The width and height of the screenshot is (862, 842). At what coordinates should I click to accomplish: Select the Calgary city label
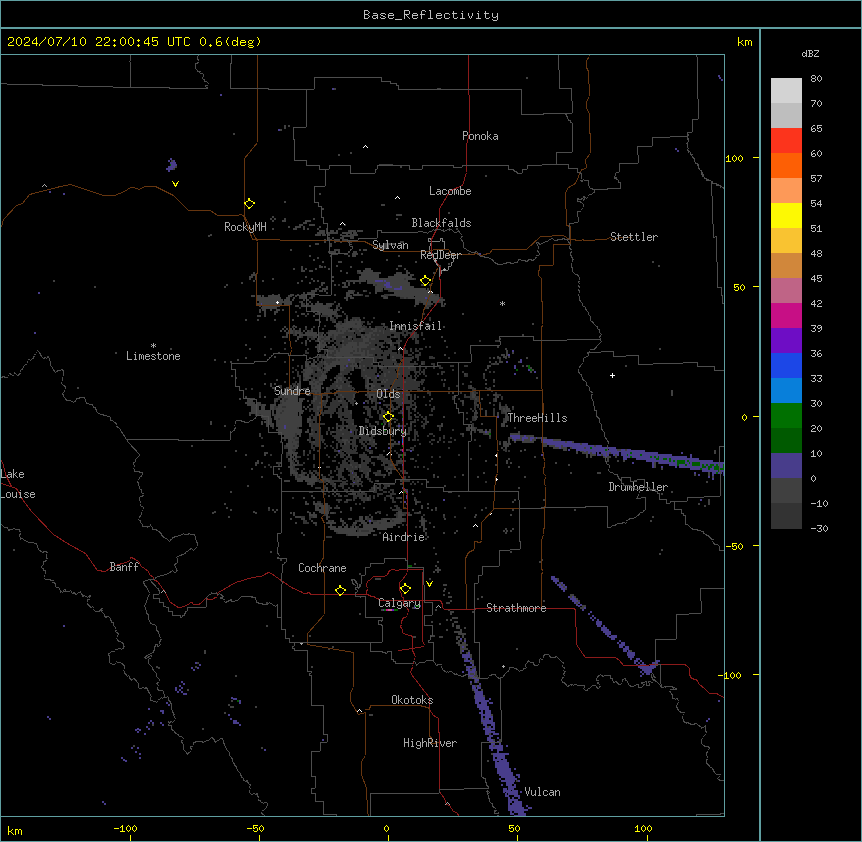399,603
